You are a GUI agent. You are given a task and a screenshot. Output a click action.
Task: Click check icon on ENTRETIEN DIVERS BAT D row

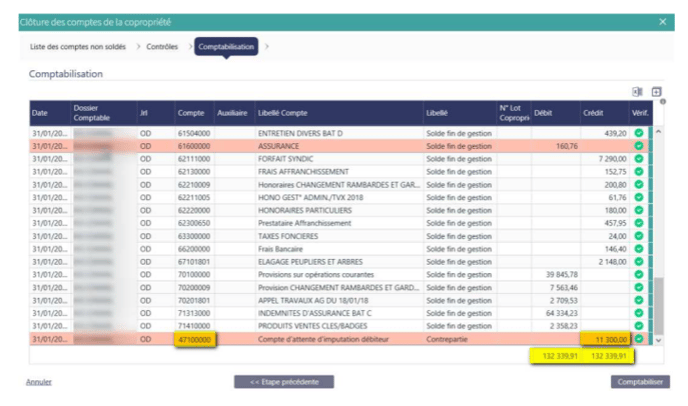point(639,132)
